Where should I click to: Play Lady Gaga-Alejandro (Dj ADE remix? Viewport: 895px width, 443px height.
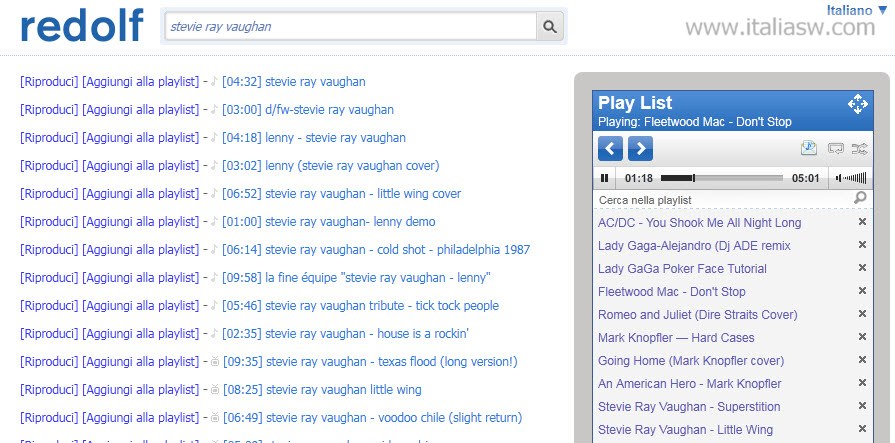coord(694,245)
